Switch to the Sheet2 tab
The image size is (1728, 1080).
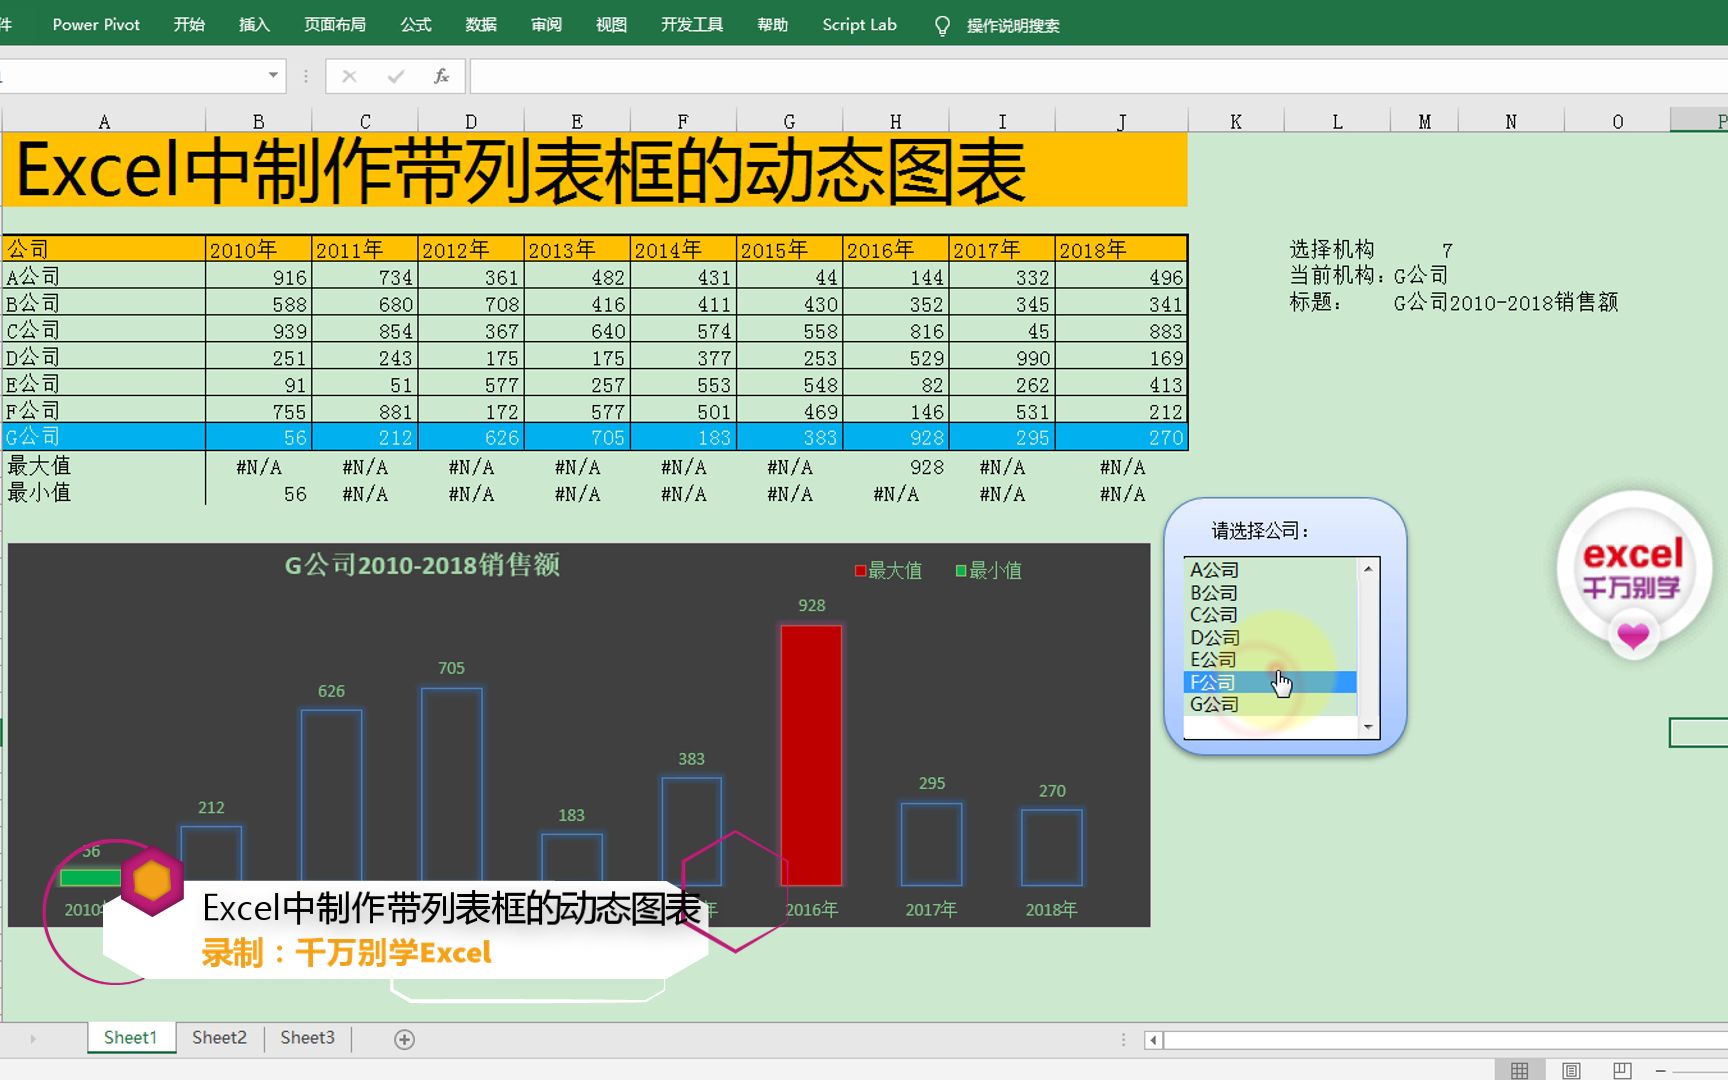(218, 1038)
